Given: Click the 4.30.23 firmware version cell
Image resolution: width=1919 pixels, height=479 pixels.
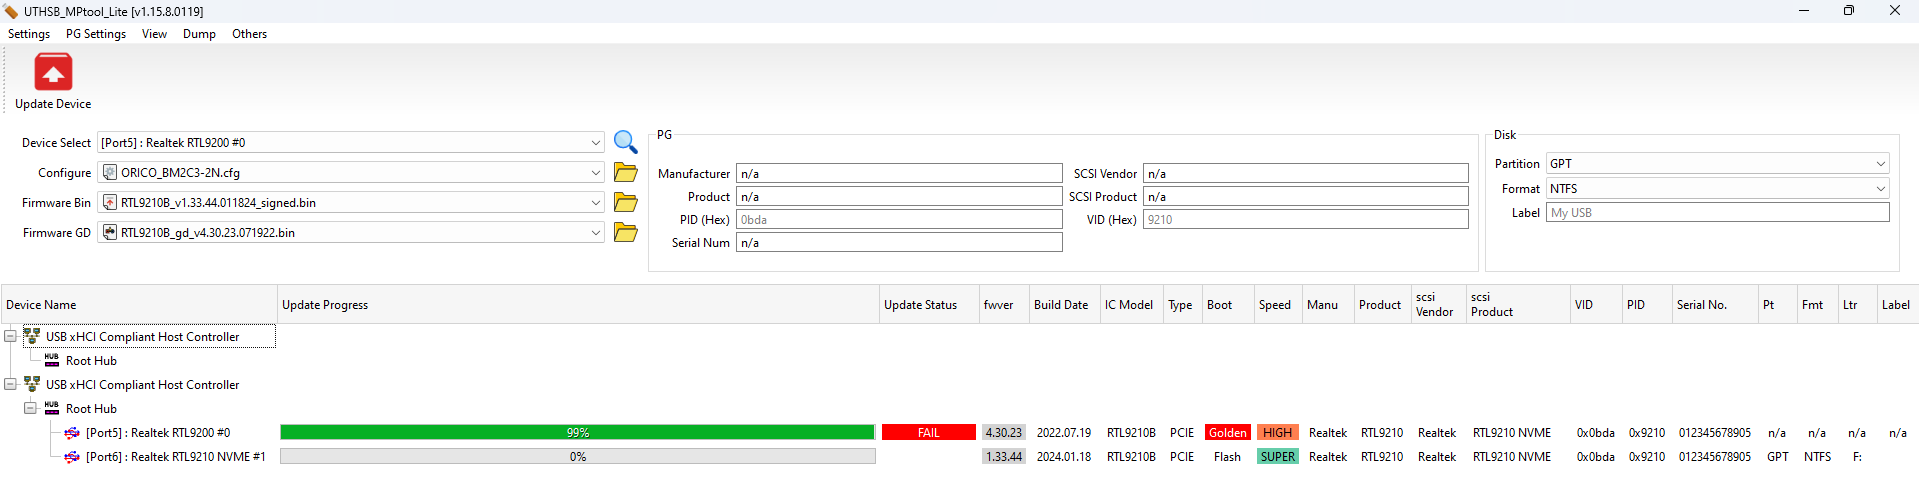Looking at the screenshot, I should pyautogui.click(x=1003, y=432).
